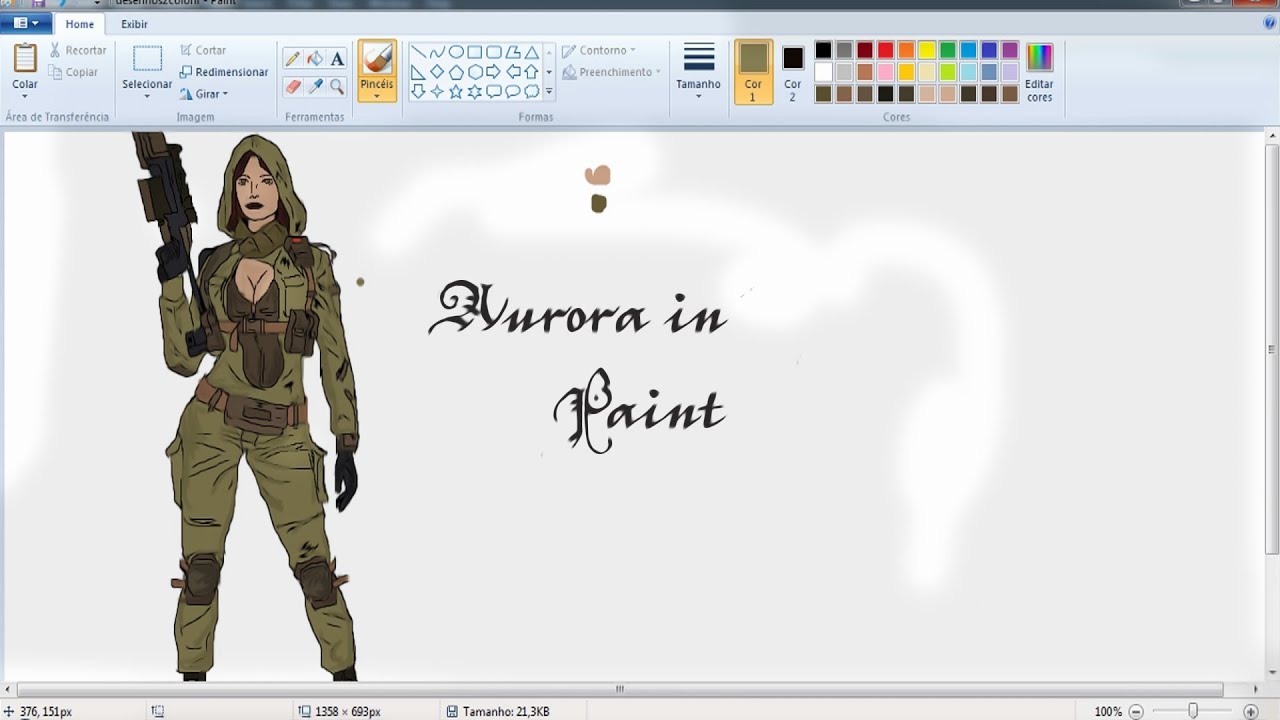The height and width of the screenshot is (720, 1280).
Task: Select the Text tool
Action: pyautogui.click(x=337, y=58)
